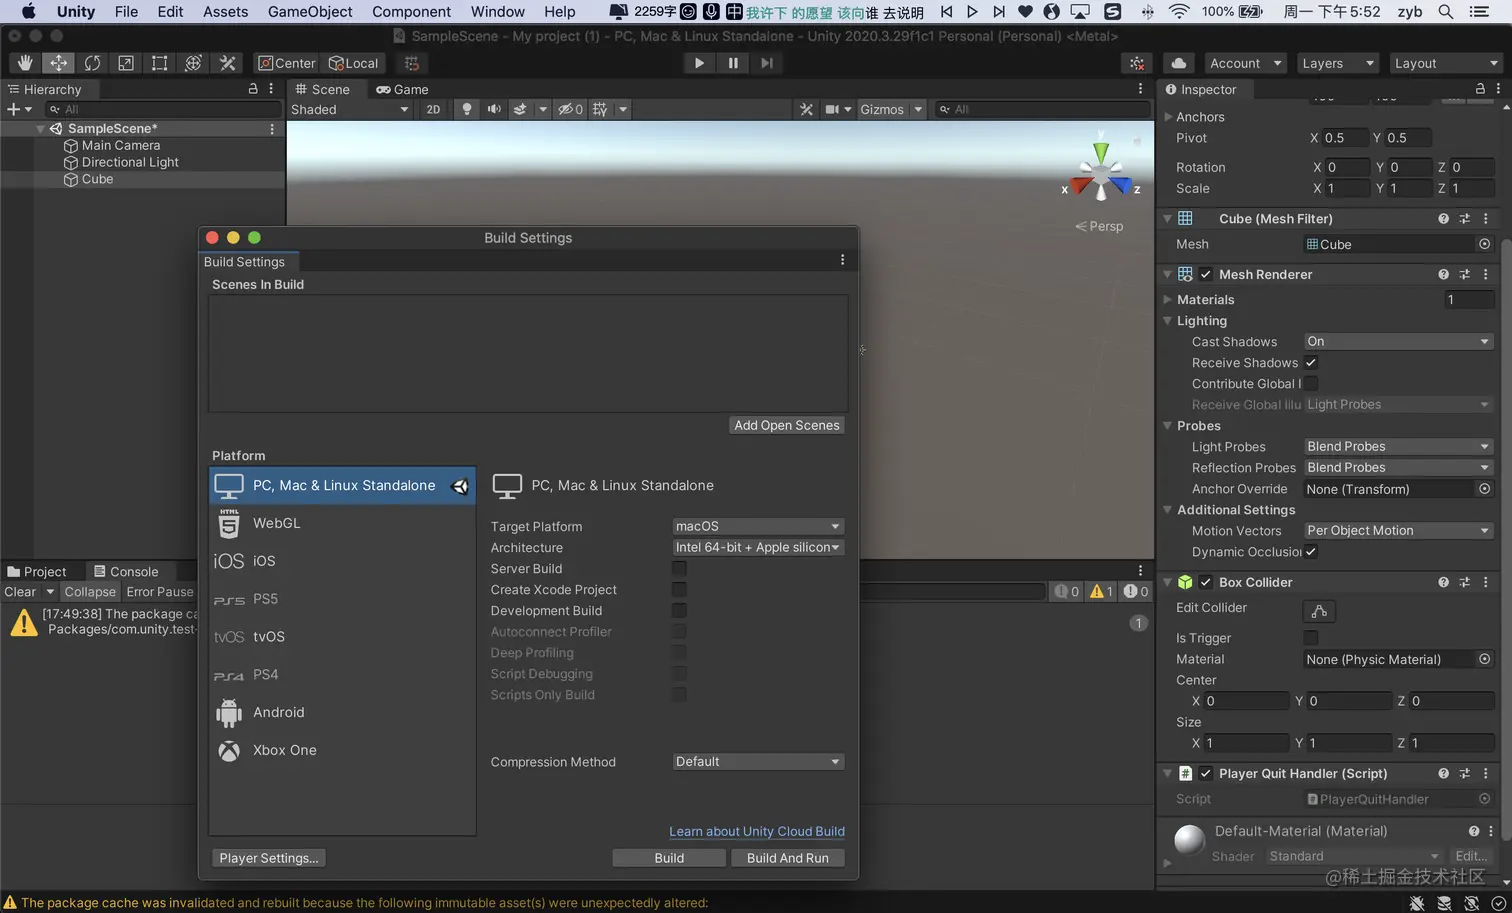Lock the Inspector panel
This screenshot has height=913, width=1512.
[x=1480, y=89]
